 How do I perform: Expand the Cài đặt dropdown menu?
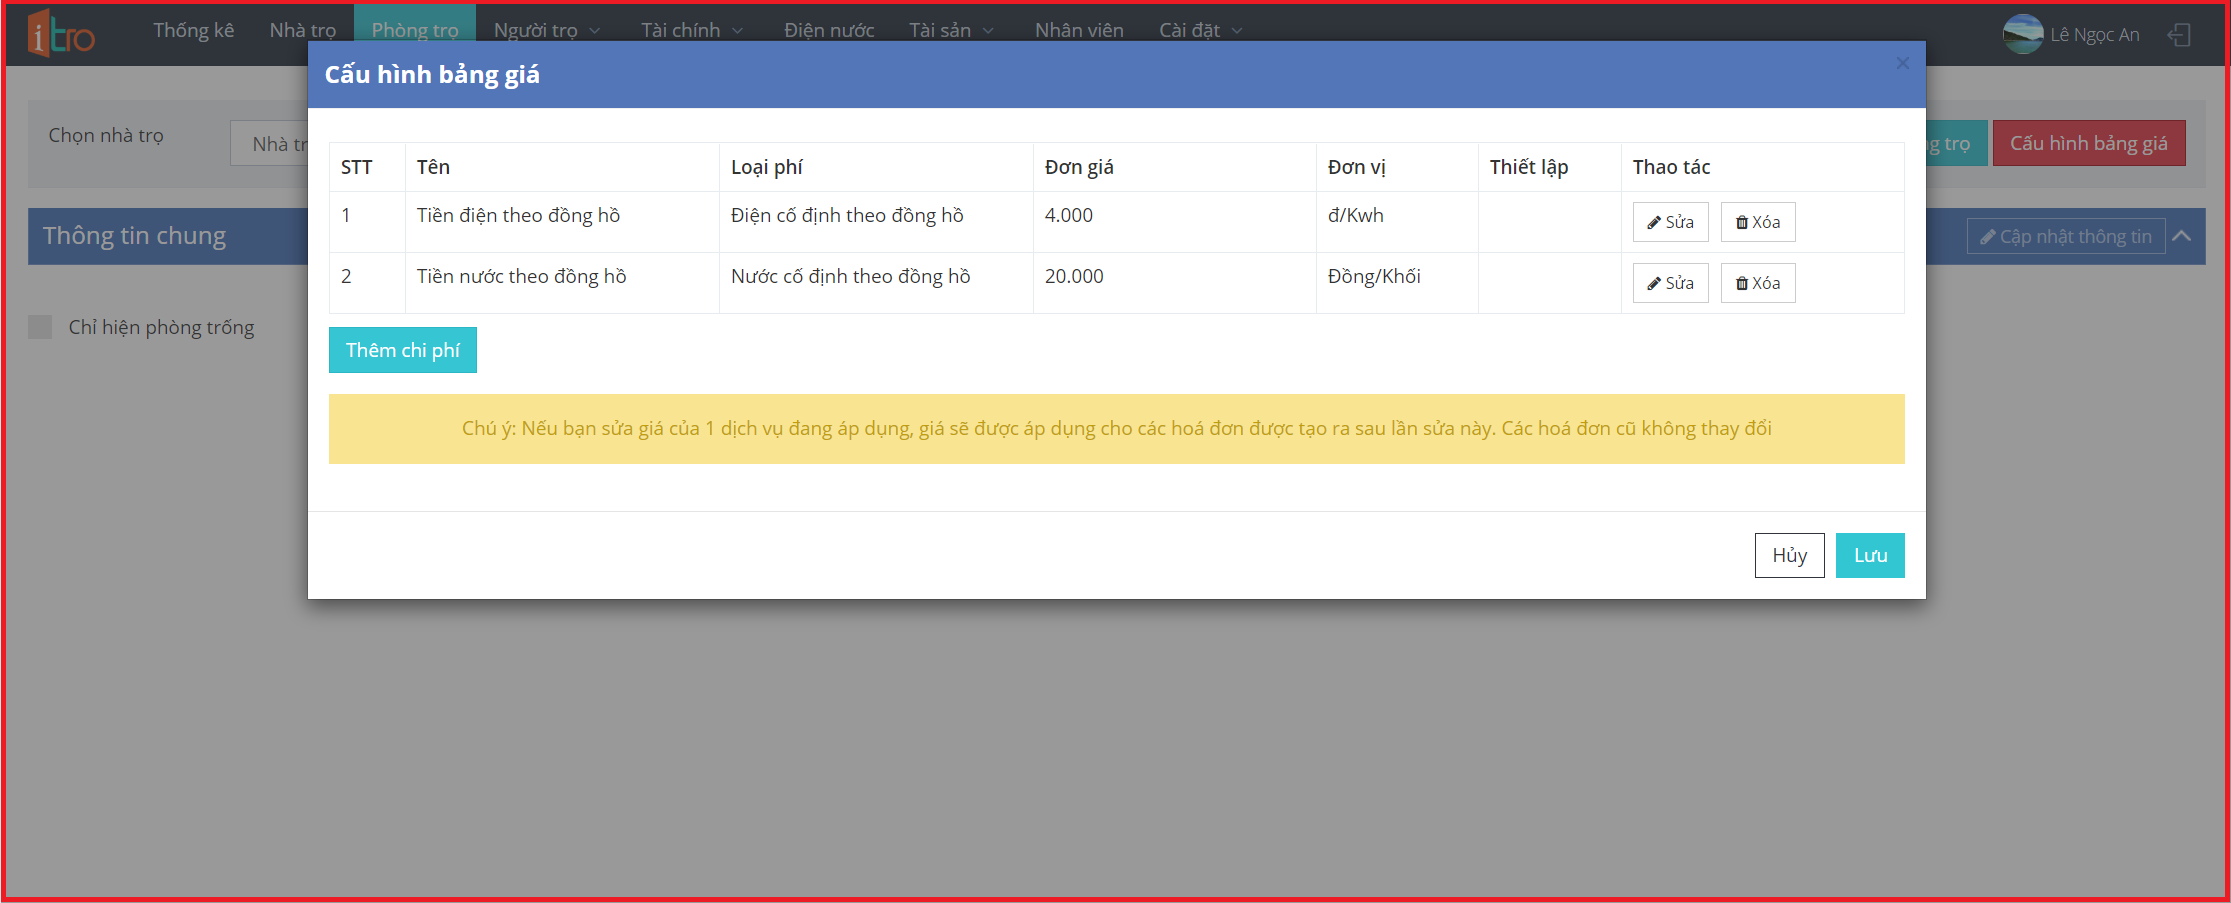click(x=1200, y=31)
